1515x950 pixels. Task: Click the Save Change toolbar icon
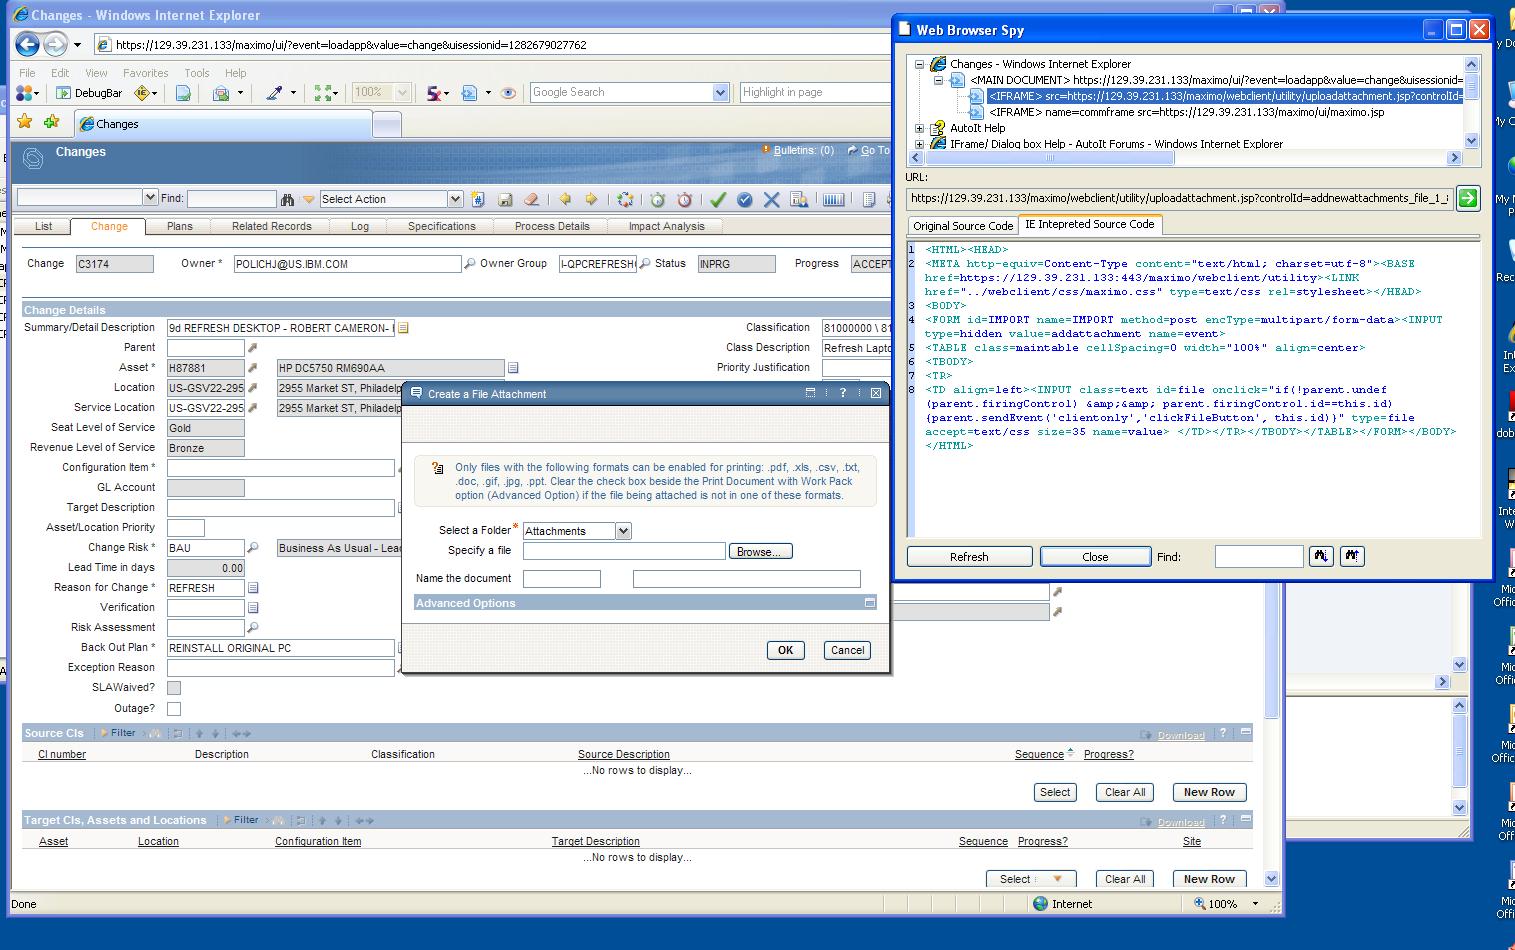point(505,199)
